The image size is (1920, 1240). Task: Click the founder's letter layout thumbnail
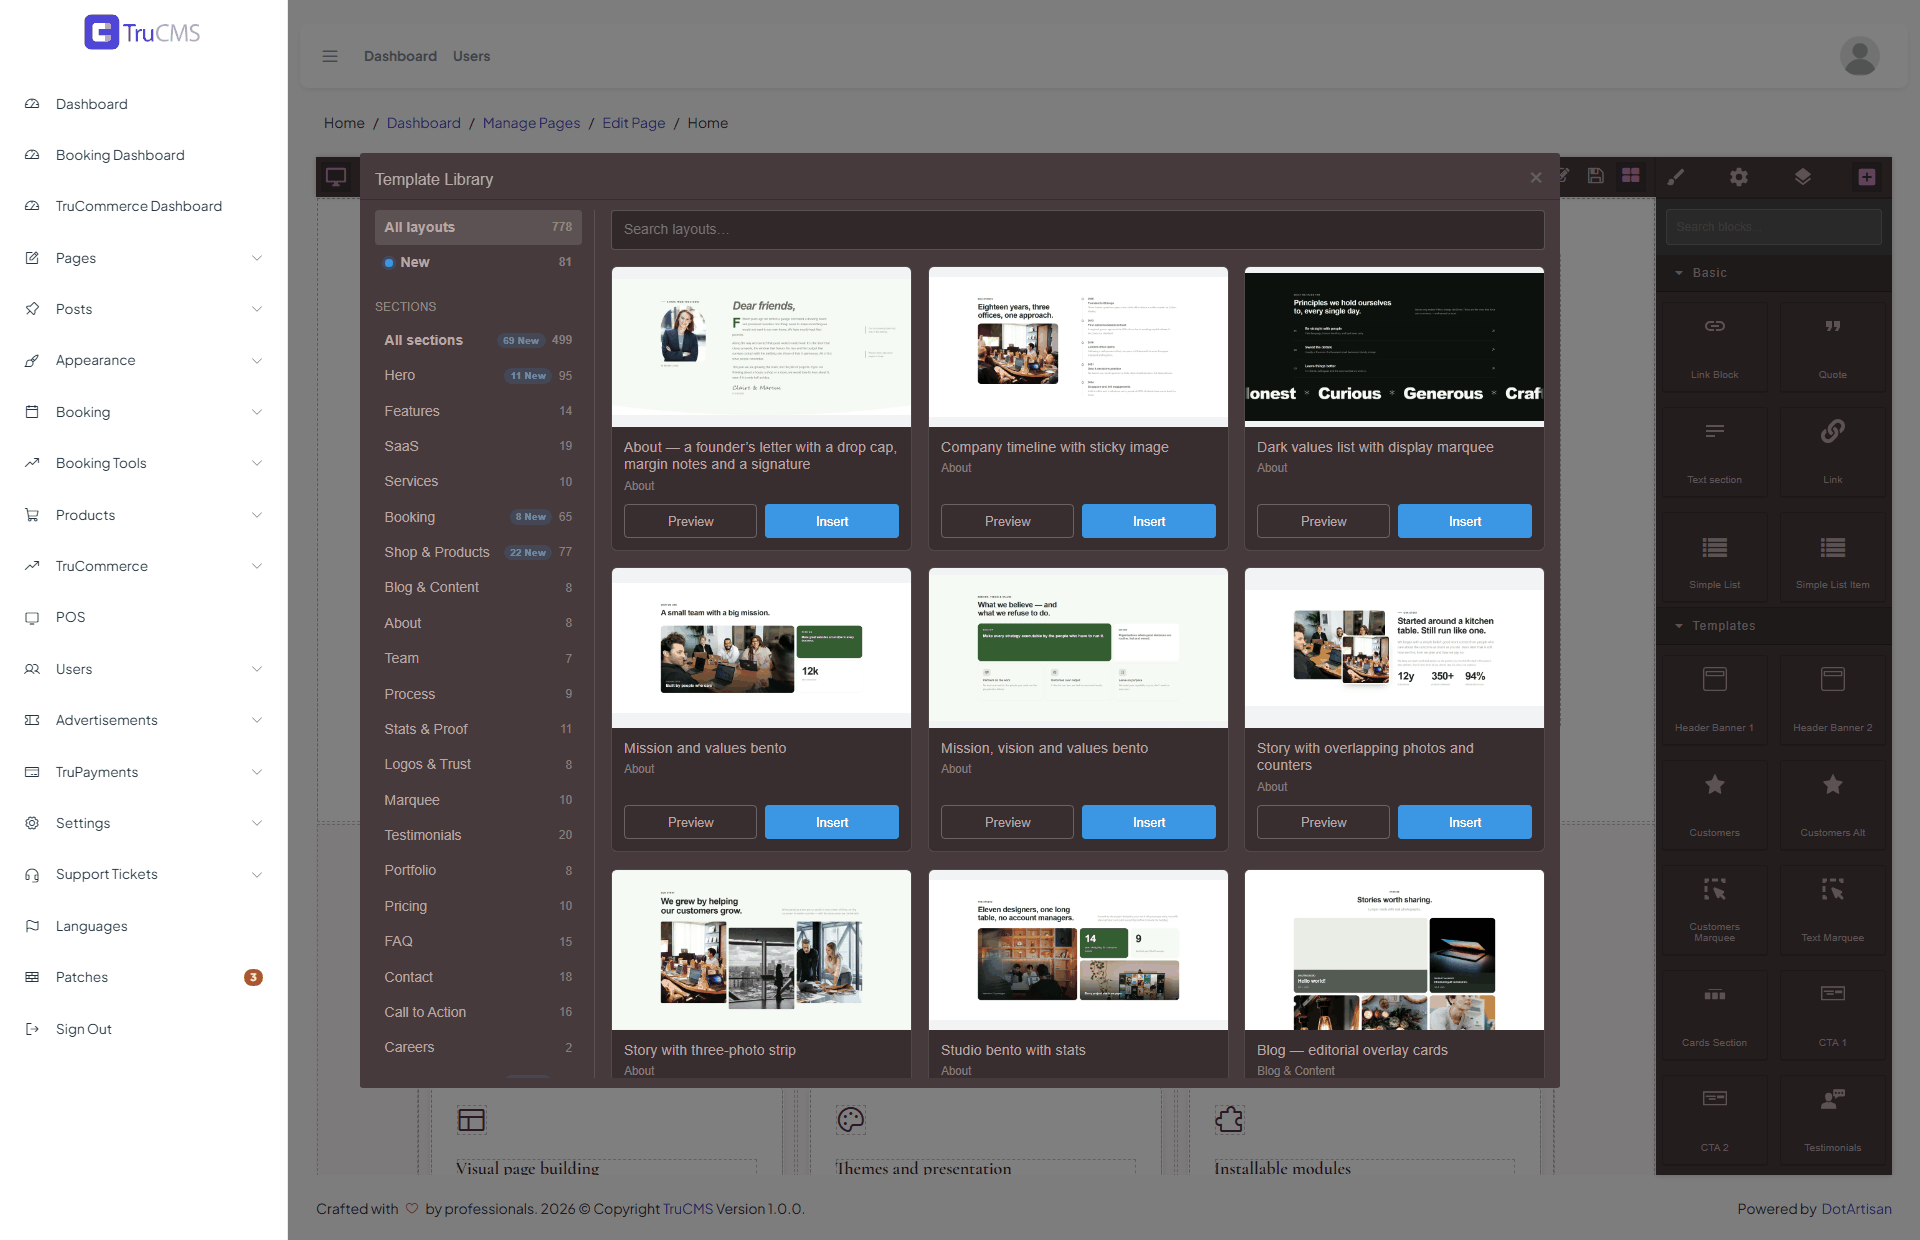click(761, 347)
